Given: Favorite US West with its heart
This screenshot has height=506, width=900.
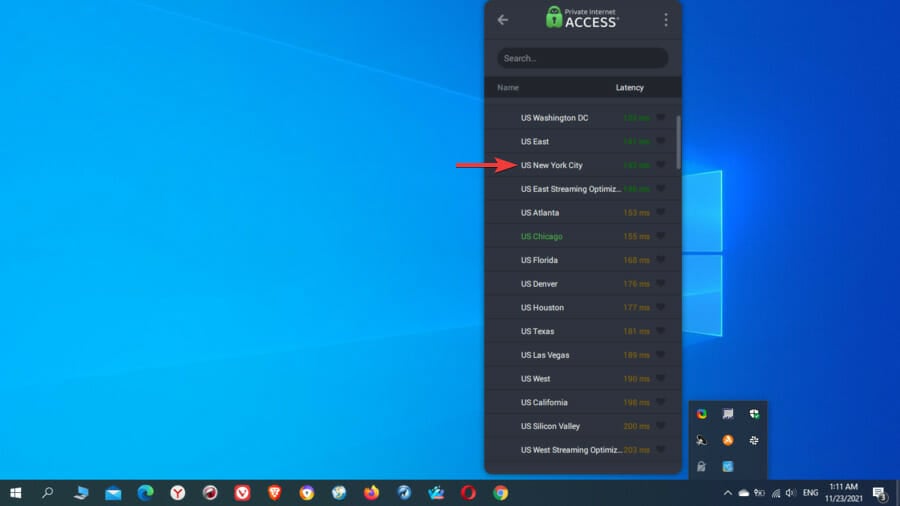Looking at the screenshot, I should coord(661,378).
